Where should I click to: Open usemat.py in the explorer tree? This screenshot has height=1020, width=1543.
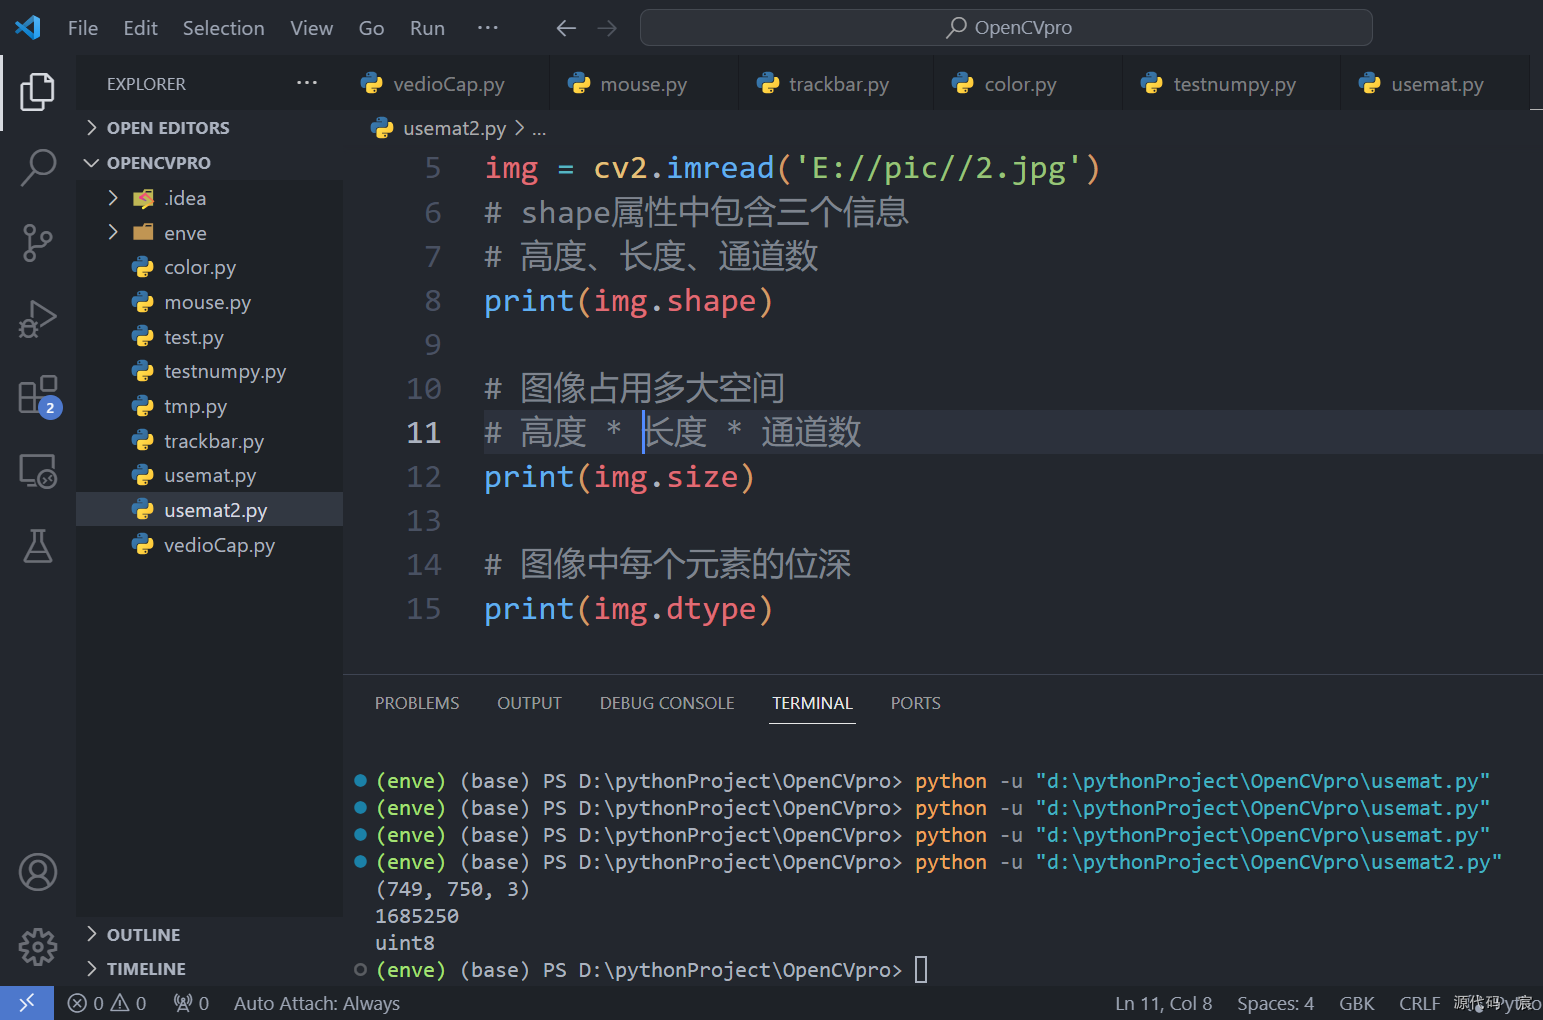(209, 475)
